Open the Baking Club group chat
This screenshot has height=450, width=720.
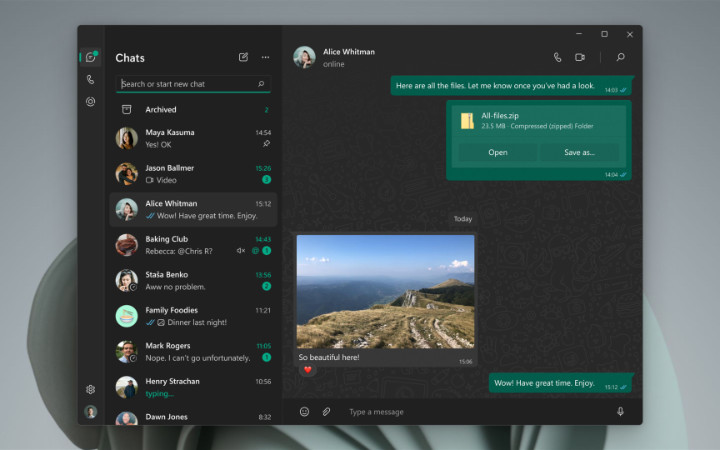[193, 245]
